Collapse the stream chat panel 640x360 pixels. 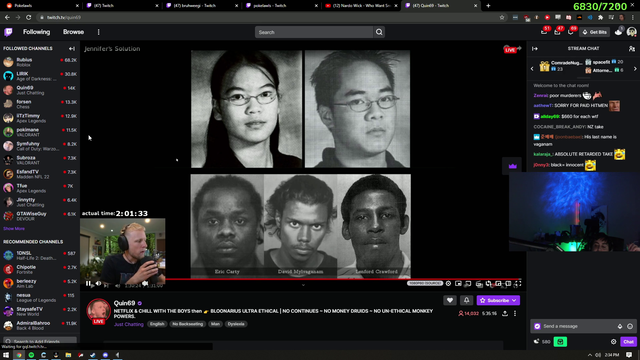(535, 49)
